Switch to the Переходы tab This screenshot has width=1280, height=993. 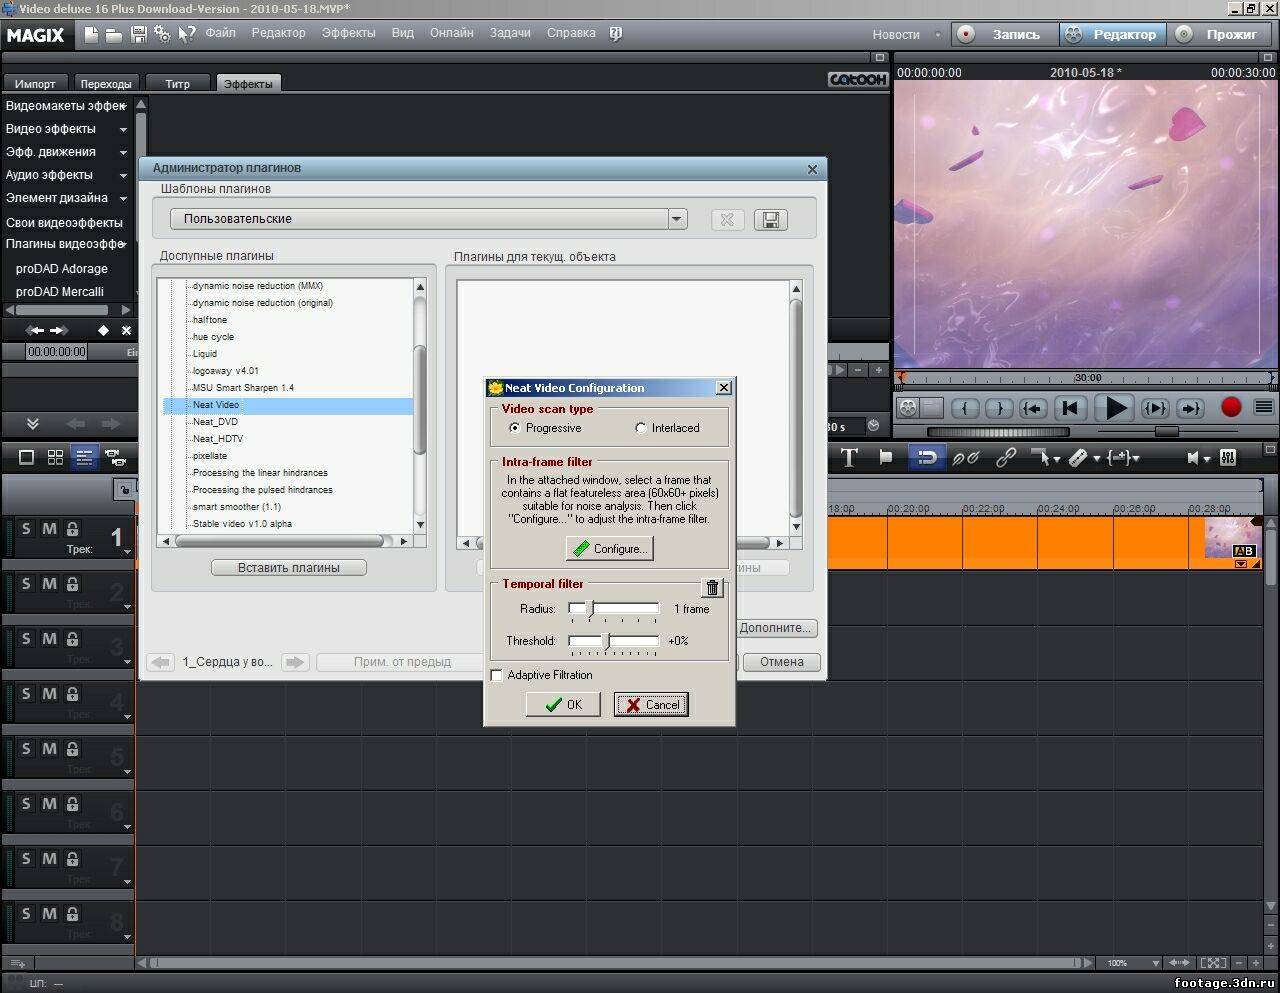(106, 84)
